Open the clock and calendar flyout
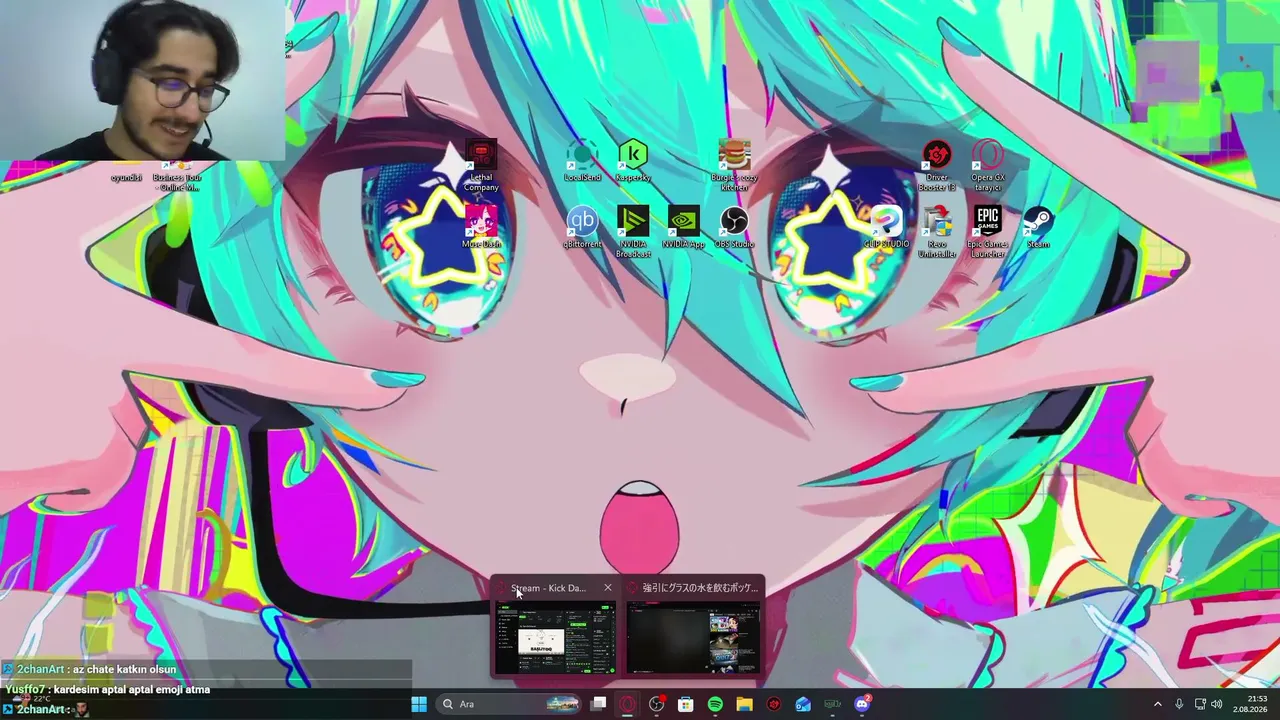The height and width of the screenshot is (720, 1280). (x=1250, y=704)
